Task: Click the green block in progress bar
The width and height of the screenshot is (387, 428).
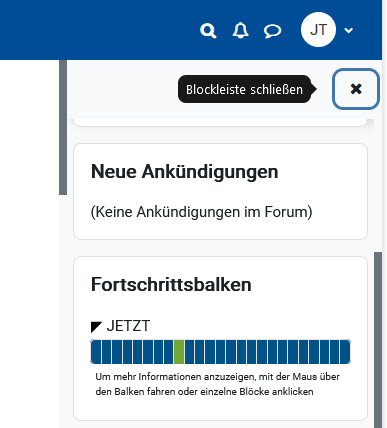Action: click(x=179, y=352)
